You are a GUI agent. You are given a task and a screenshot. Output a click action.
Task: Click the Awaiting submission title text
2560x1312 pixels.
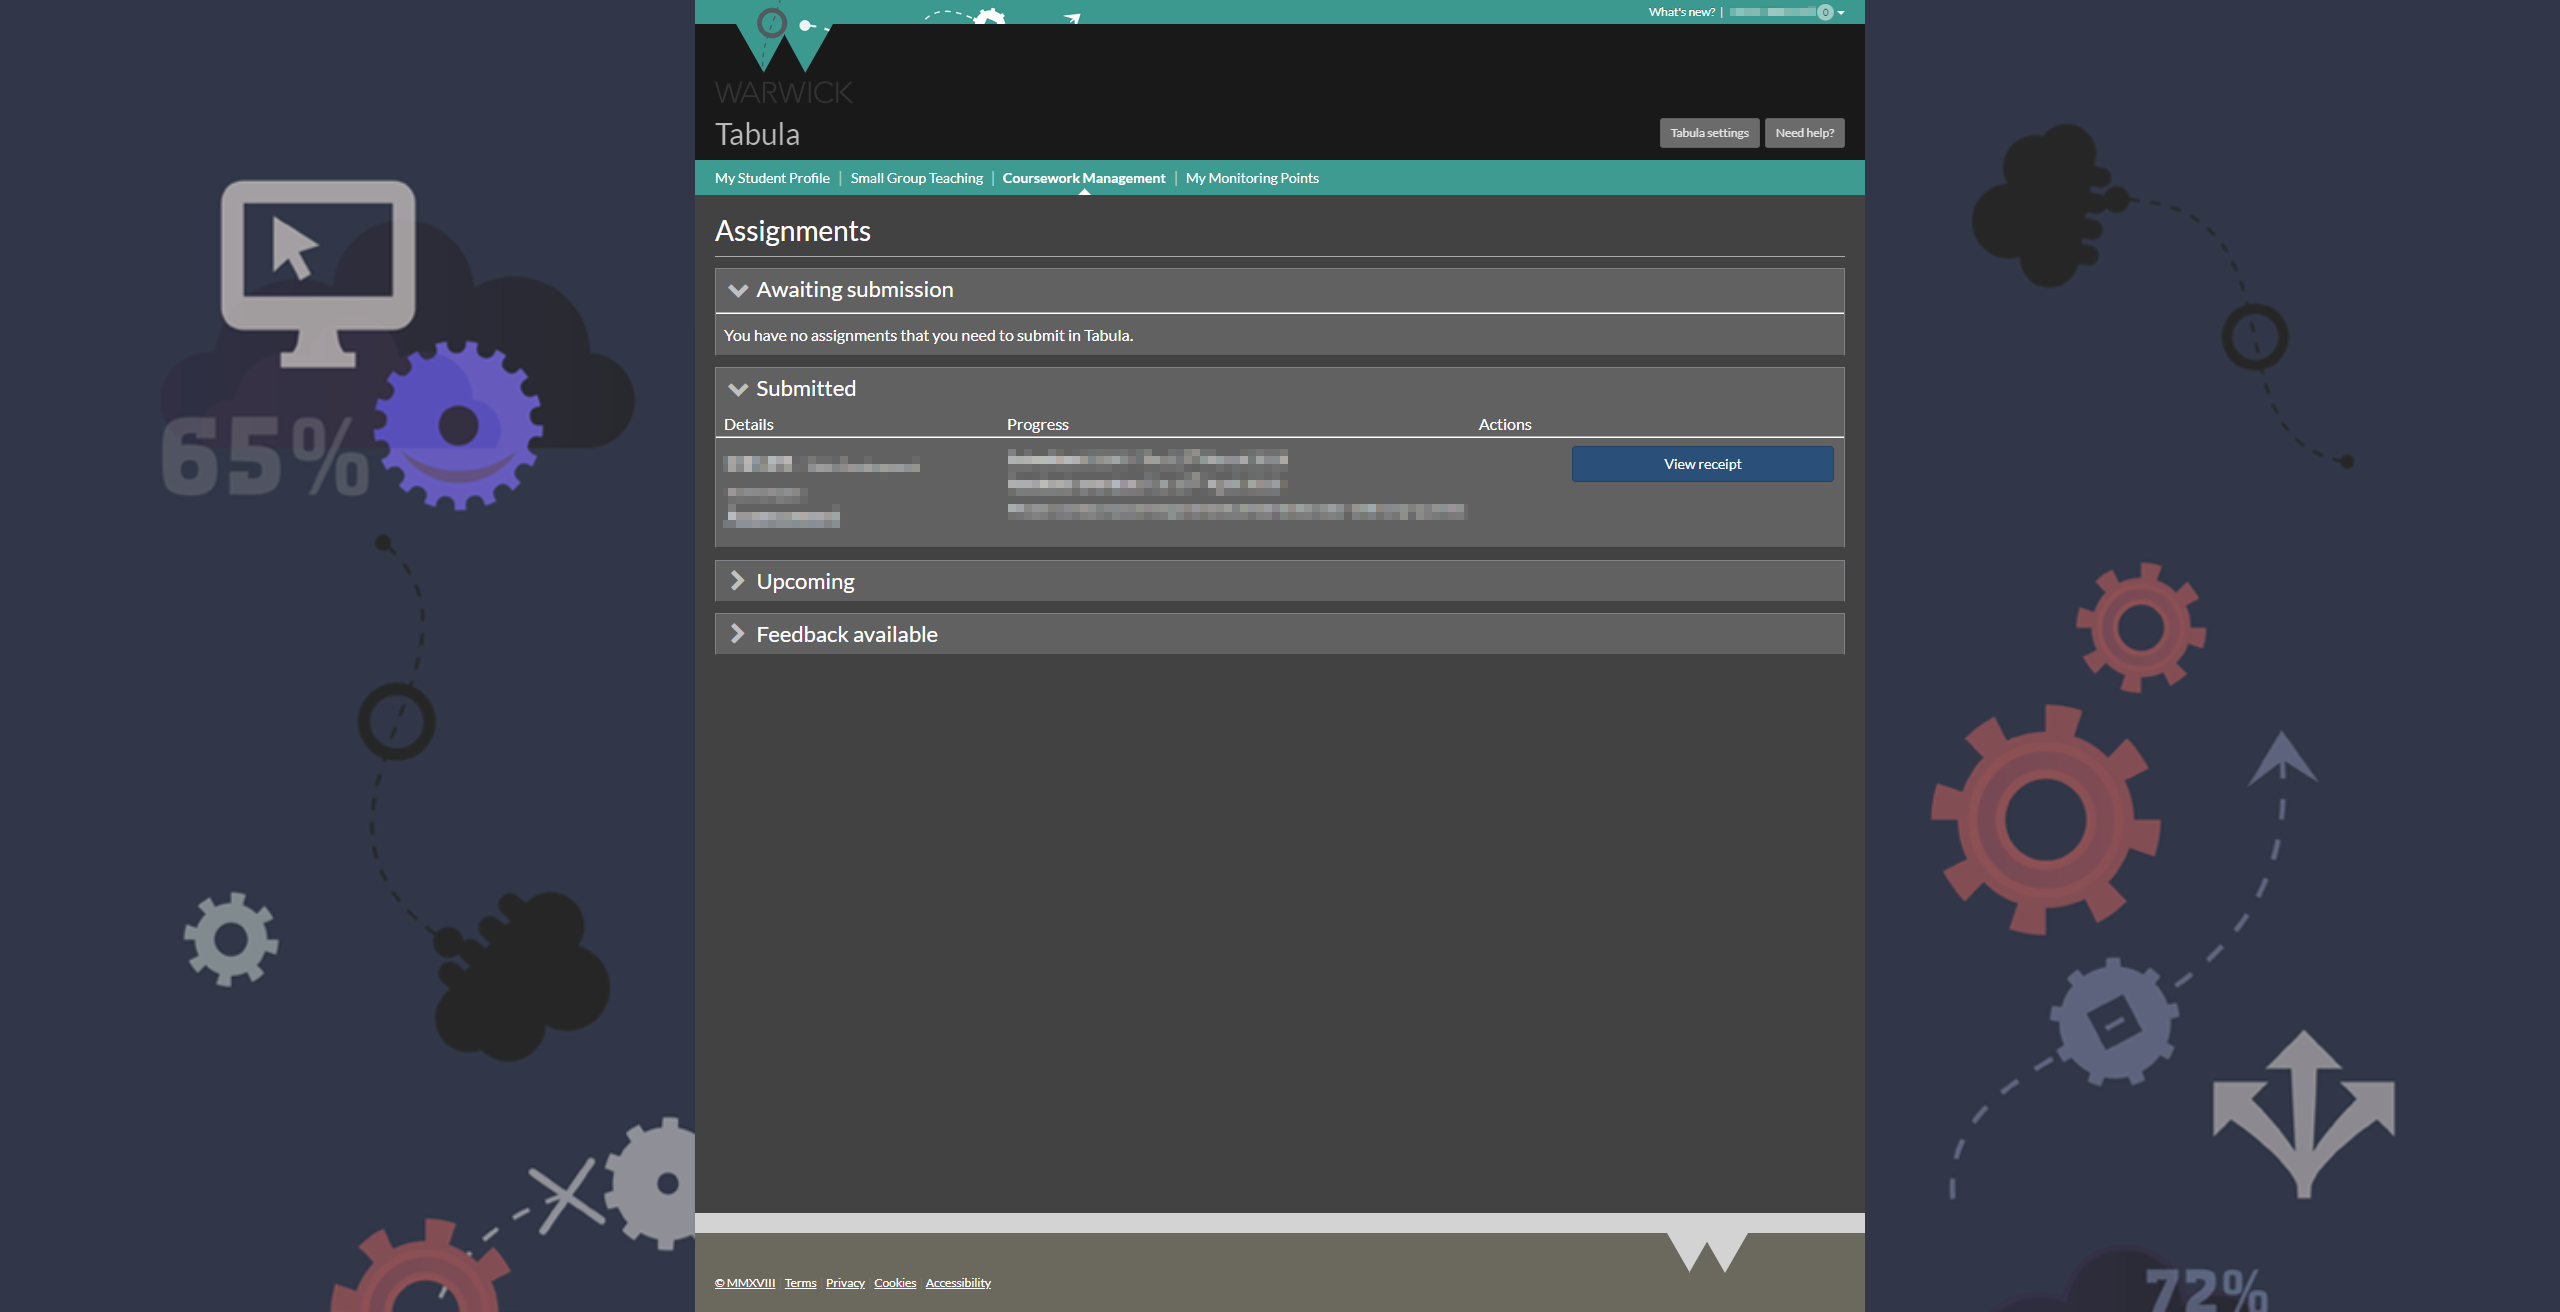pyautogui.click(x=855, y=289)
